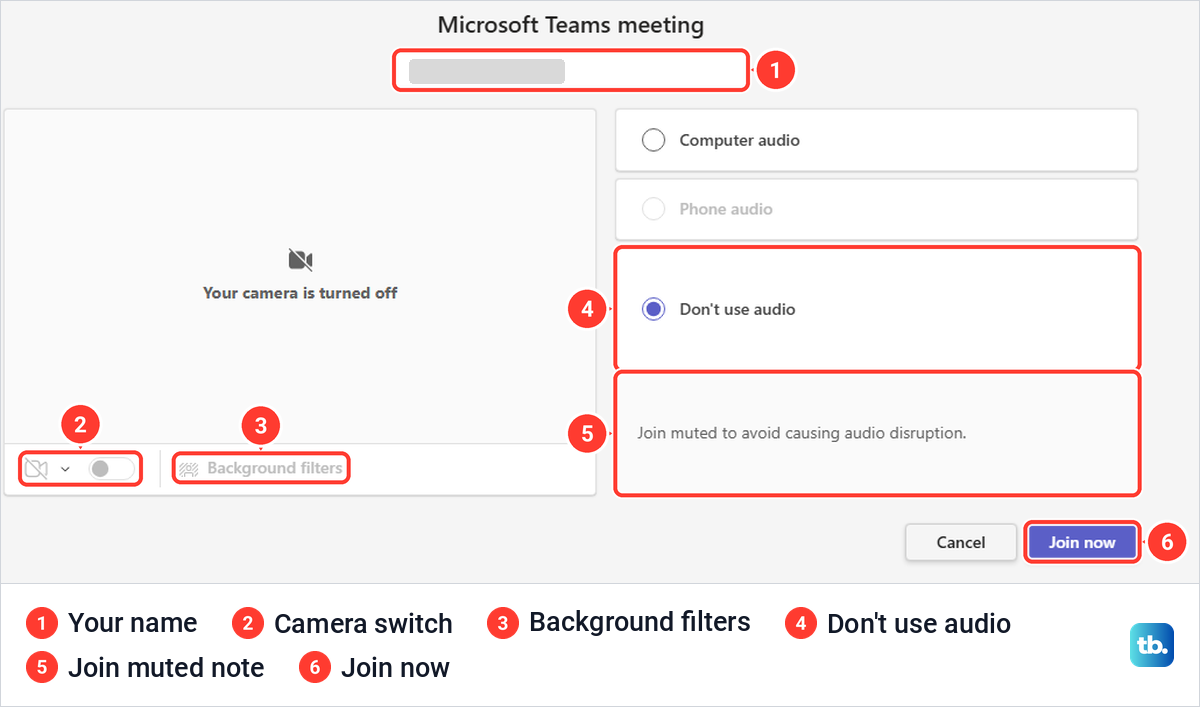The image size is (1200, 707).
Task: Click the Join now button
Action: (1082, 542)
